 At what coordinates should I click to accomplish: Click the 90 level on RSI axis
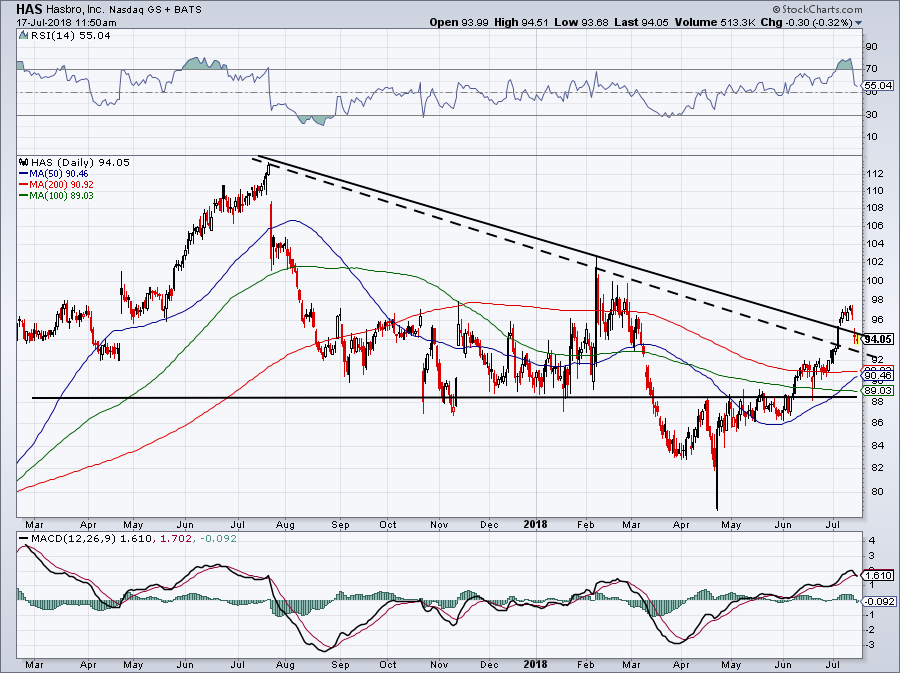pos(871,47)
